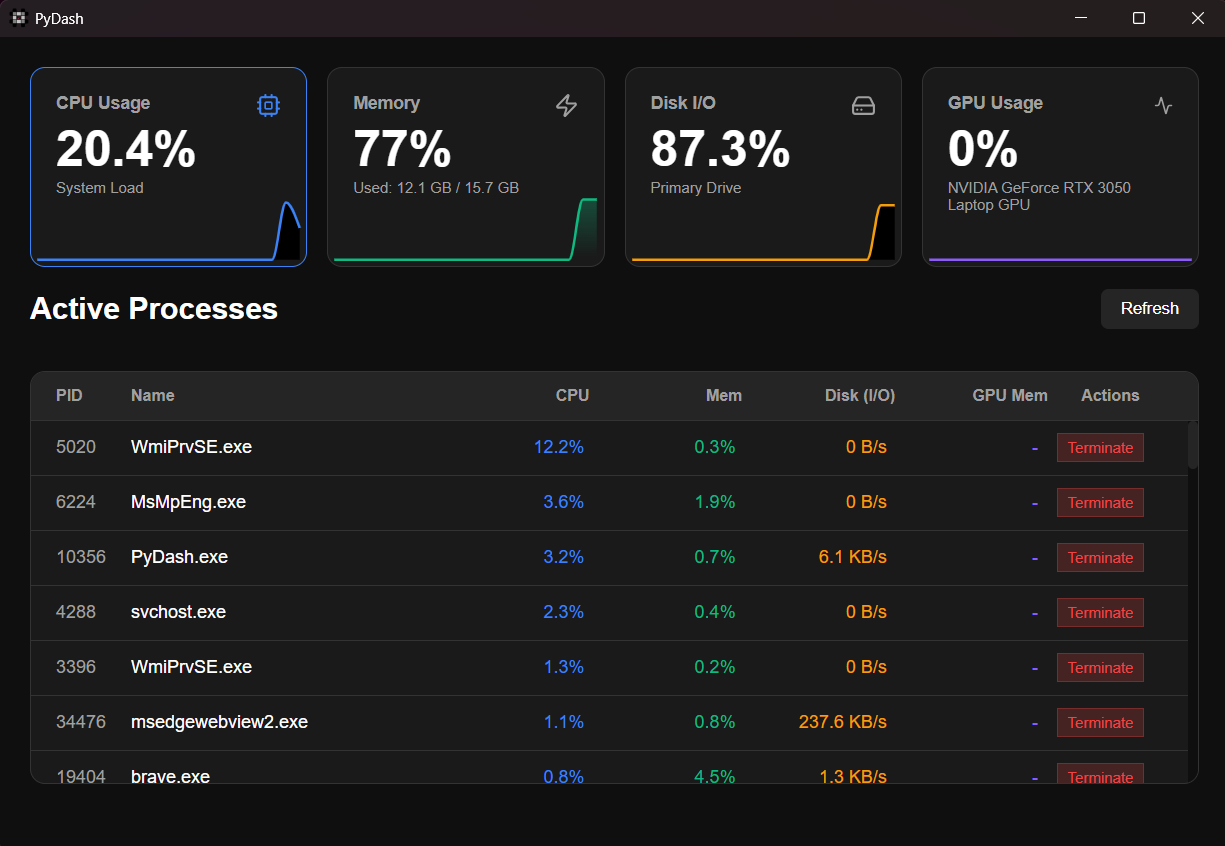
Task: Click the Name column header
Action: coord(152,395)
